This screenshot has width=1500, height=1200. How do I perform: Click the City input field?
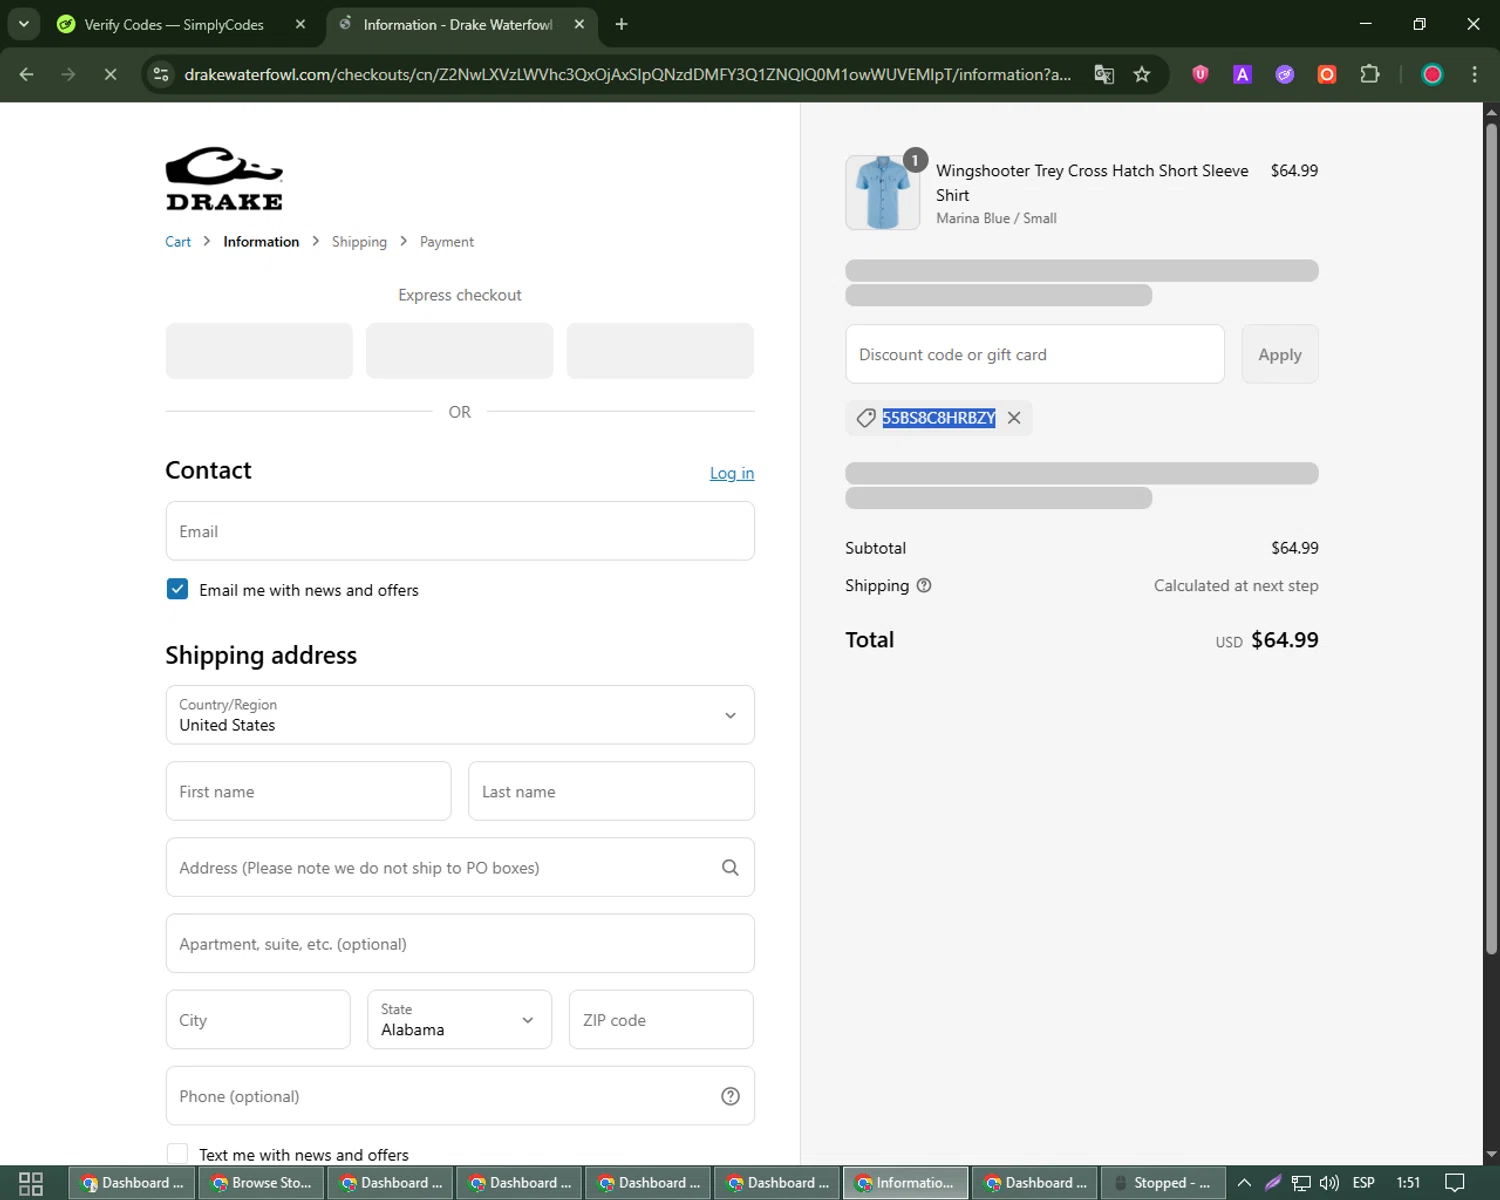pos(258,1020)
